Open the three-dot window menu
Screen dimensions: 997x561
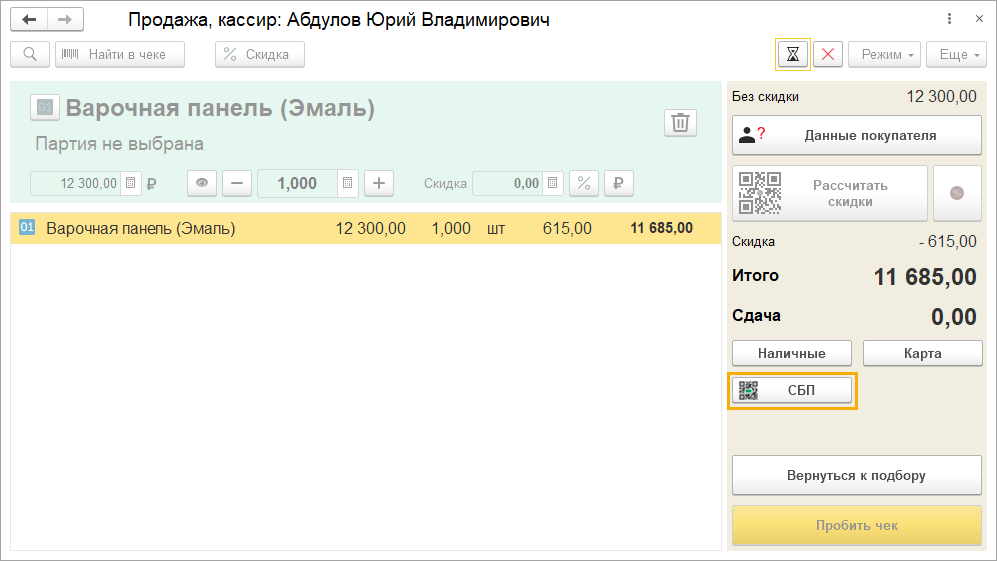pos(948,20)
